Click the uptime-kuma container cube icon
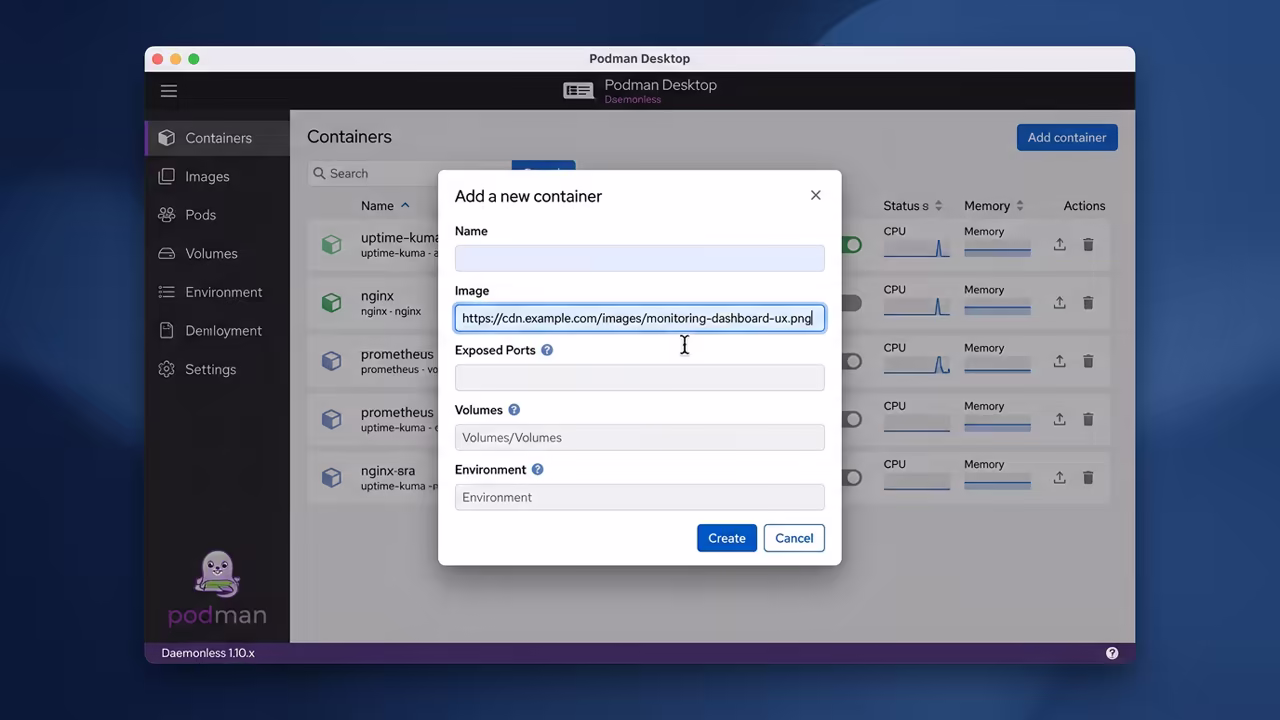The width and height of the screenshot is (1280, 720). click(331, 244)
